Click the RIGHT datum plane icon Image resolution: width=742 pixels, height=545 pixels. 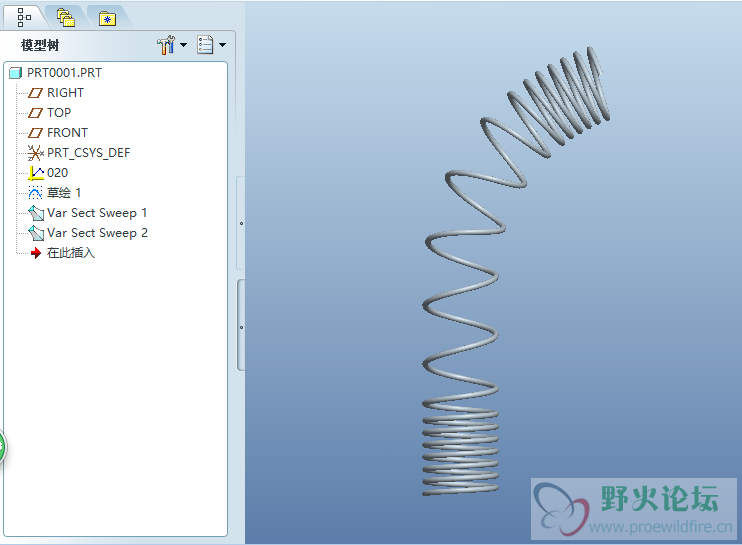(x=35, y=93)
